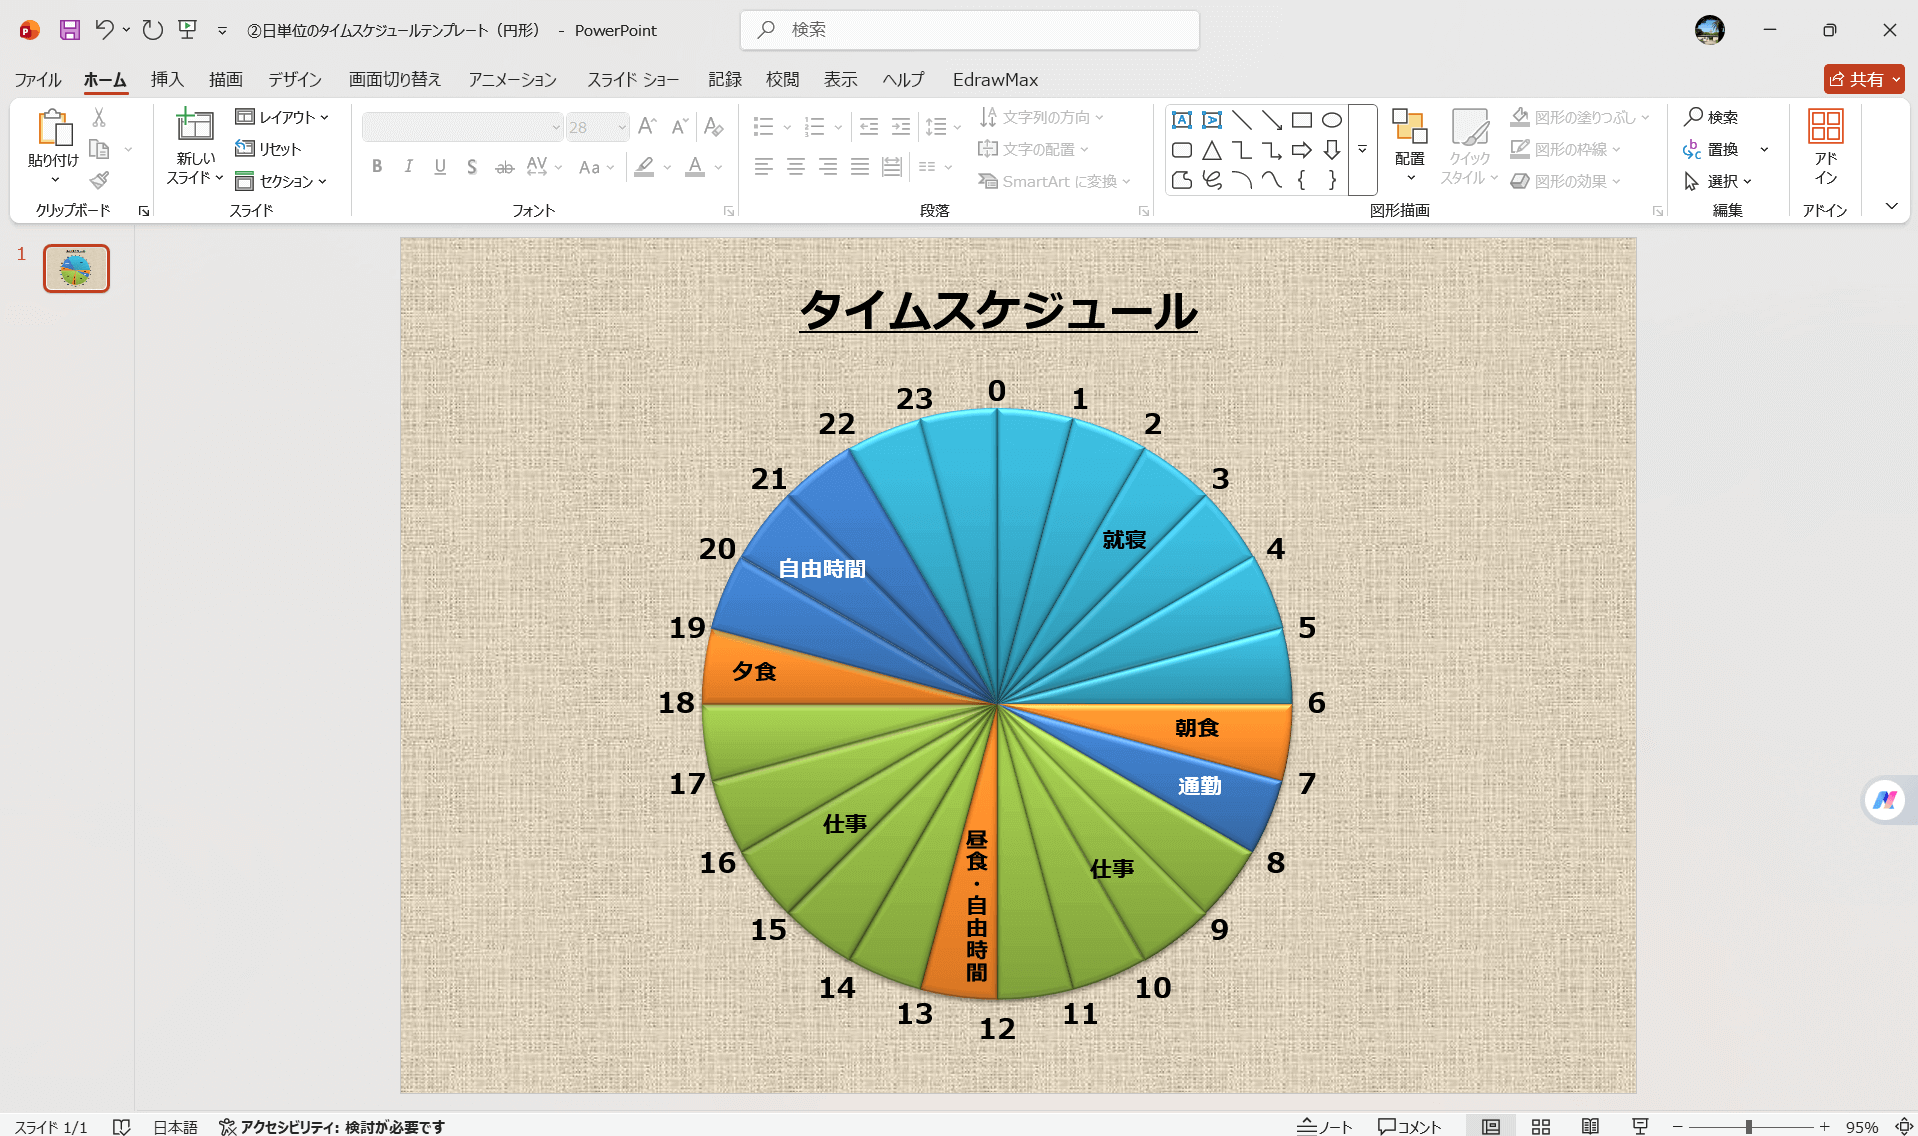
Task: Choose the rectangle shape tool
Action: [1301, 119]
